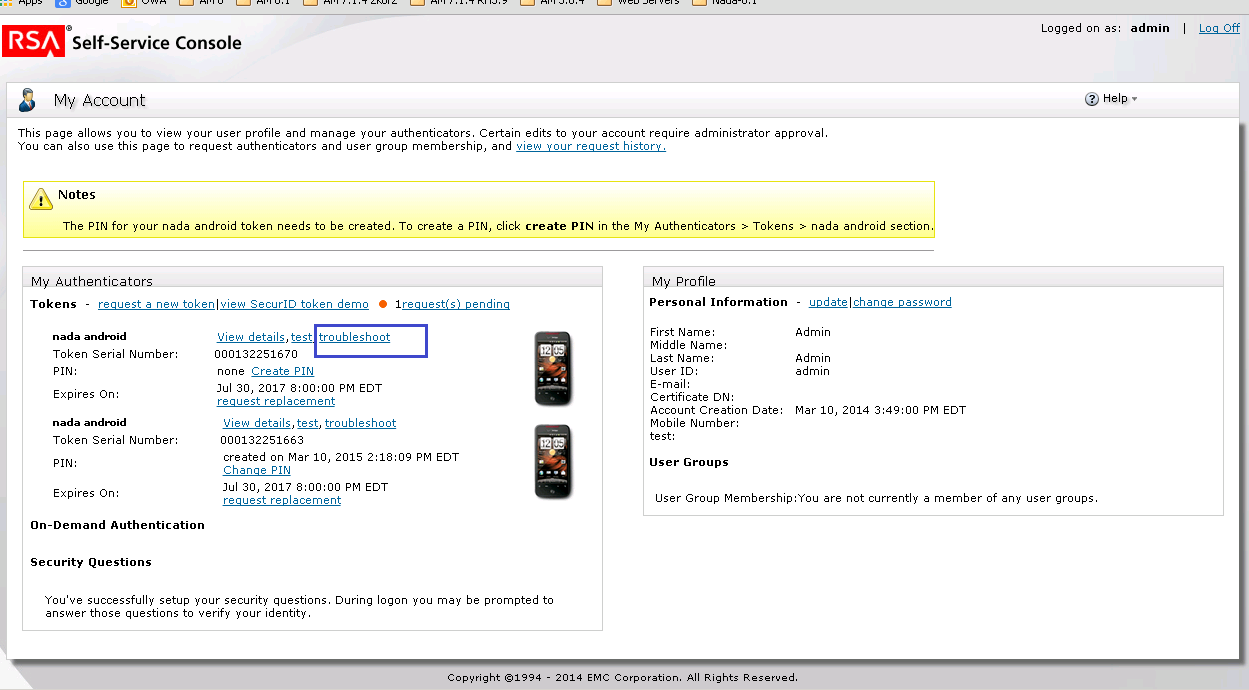Click the Help question mark icon
This screenshot has width=1249, height=690.
(1092, 99)
